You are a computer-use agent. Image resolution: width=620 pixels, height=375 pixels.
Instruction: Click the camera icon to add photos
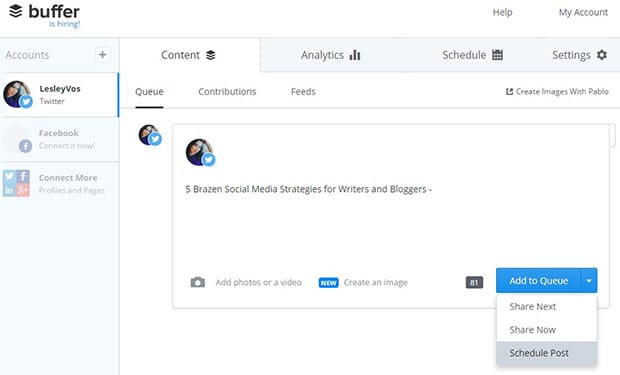coord(198,282)
